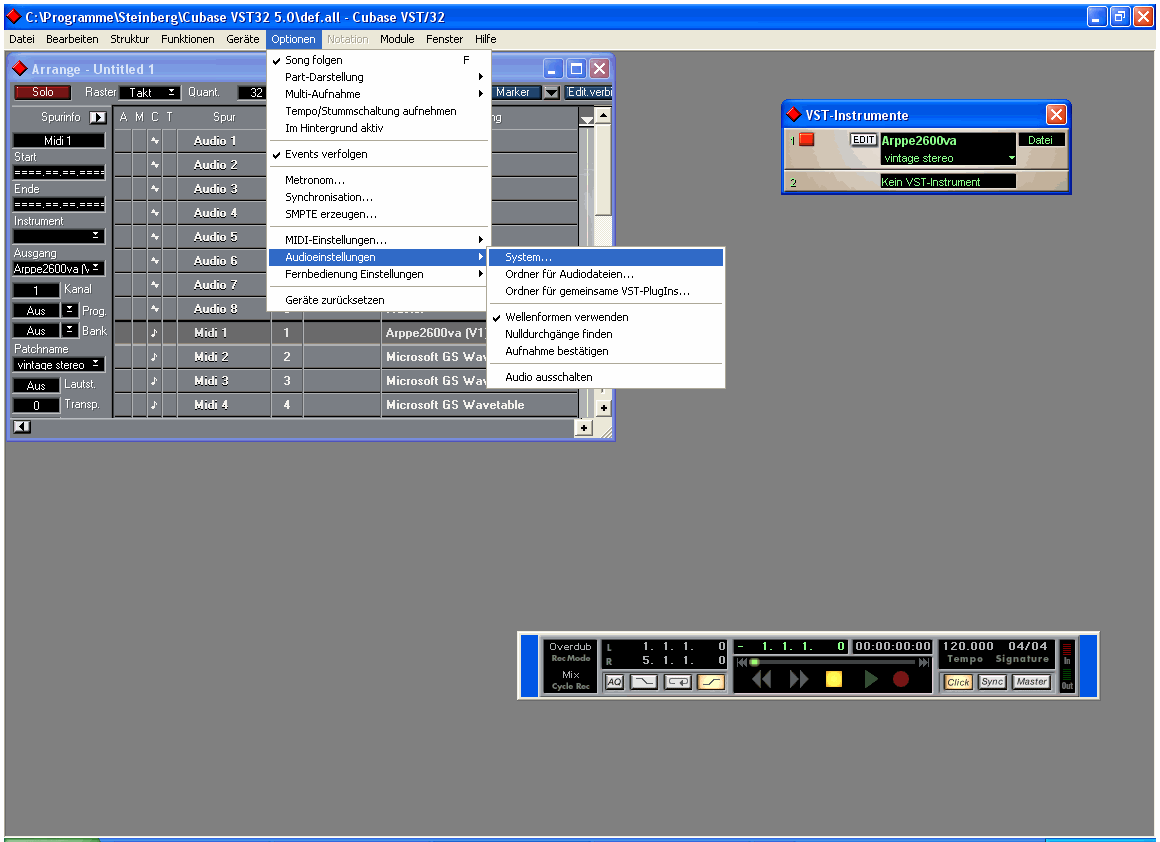
Task: Select Audio ausschalten in submenu
Action: 606,377
